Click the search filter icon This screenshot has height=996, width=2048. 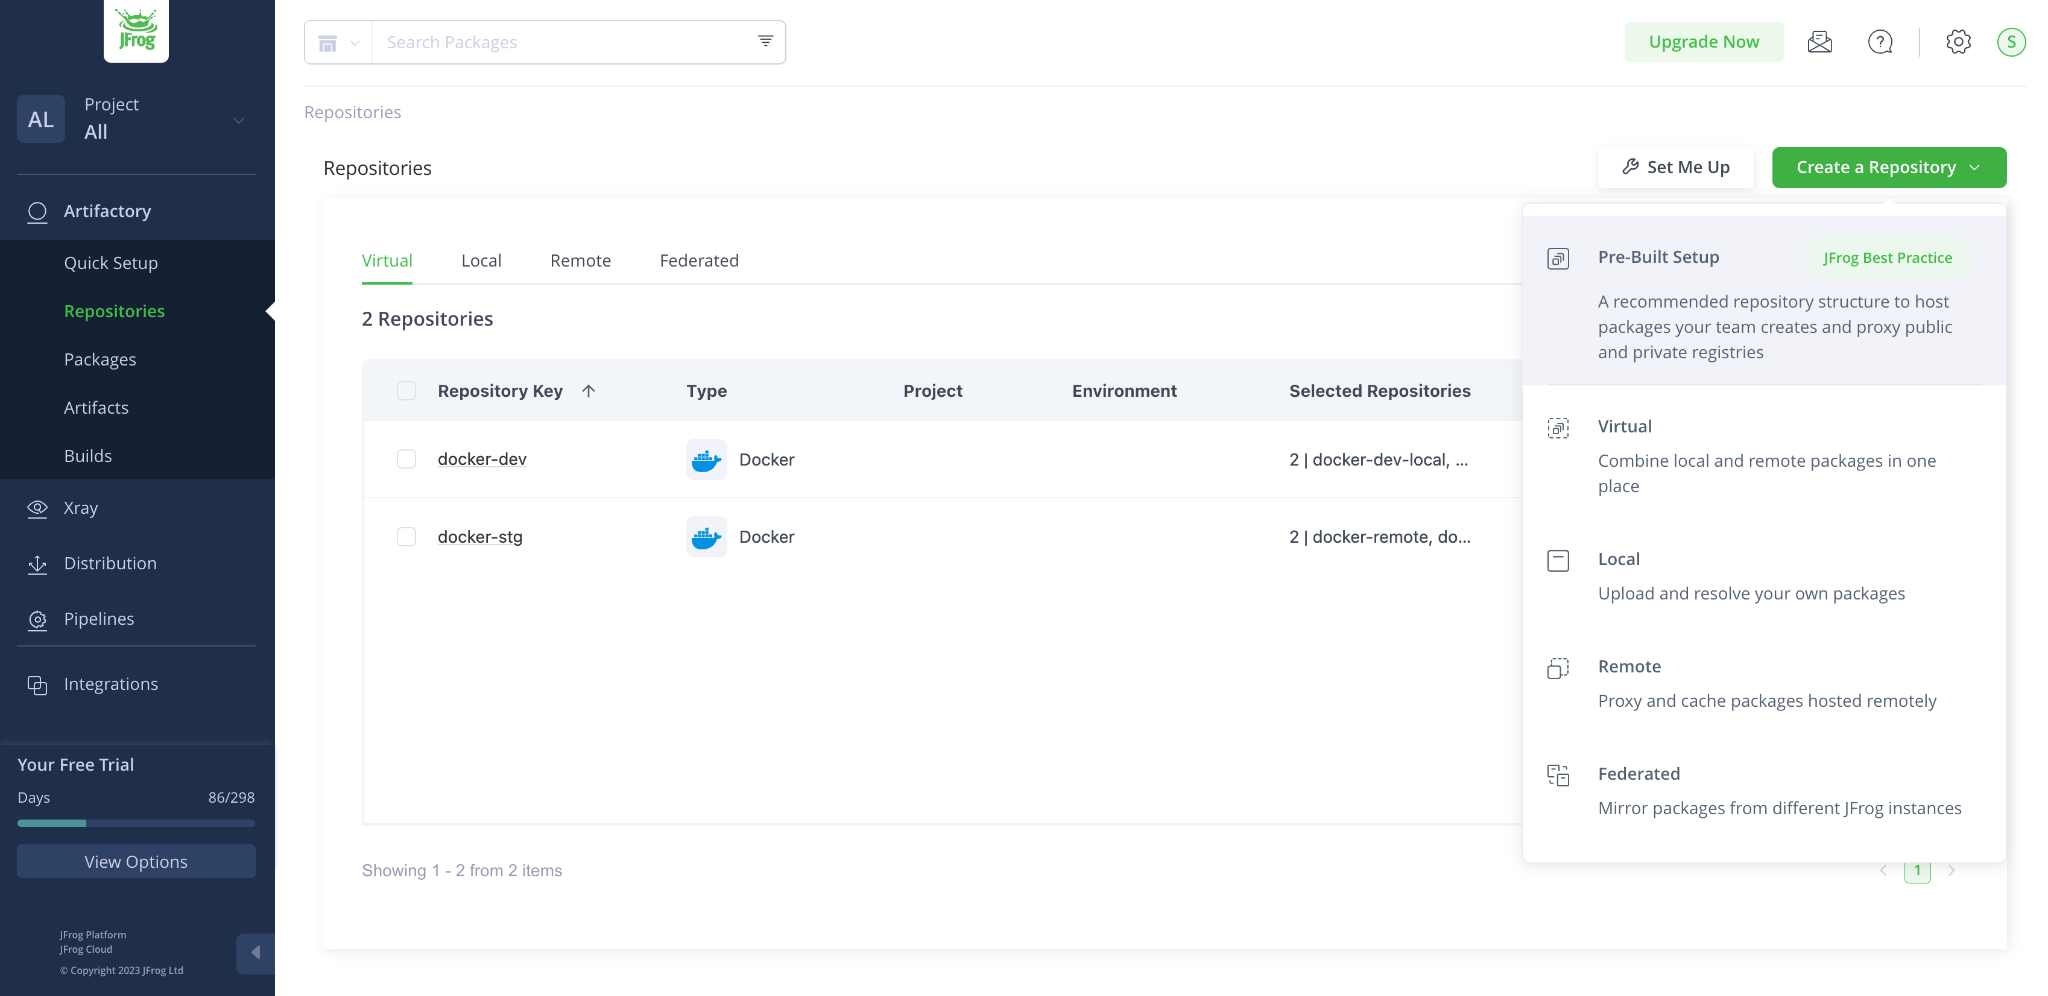(765, 41)
